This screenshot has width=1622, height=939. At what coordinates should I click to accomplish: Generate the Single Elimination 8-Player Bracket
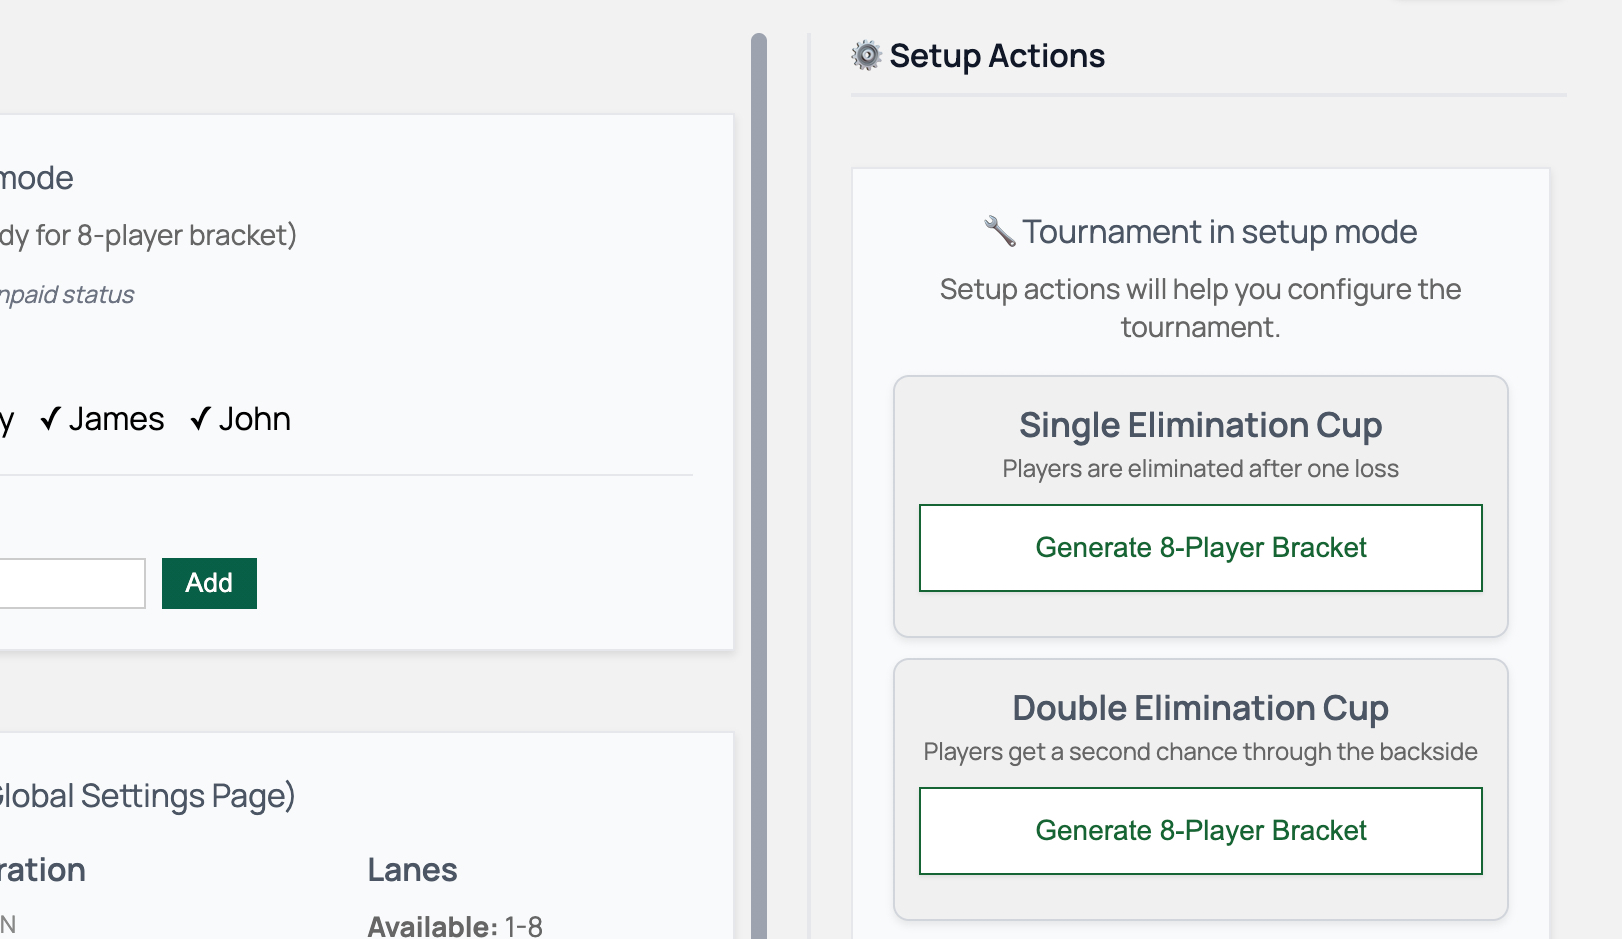pyautogui.click(x=1200, y=547)
